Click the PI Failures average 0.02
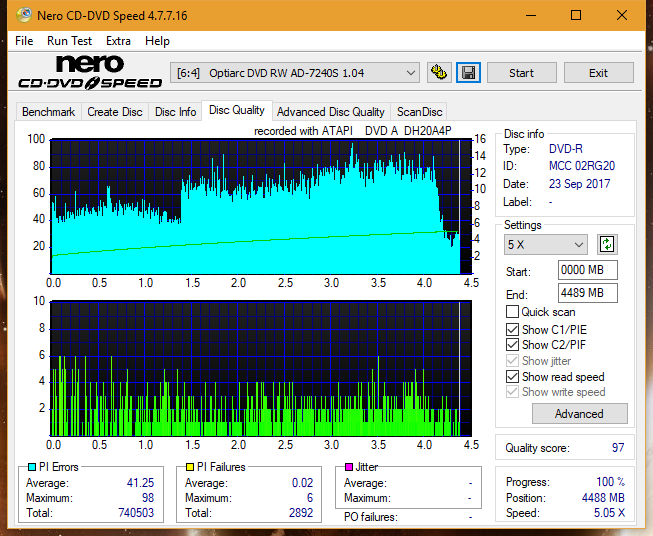Image resolution: width=653 pixels, height=536 pixels. coord(302,483)
